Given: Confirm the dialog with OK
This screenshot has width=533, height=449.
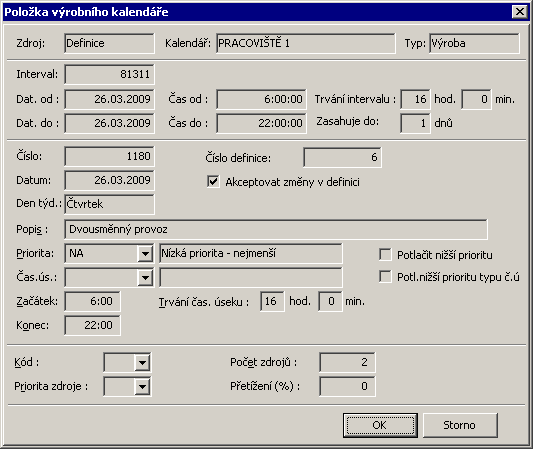Looking at the screenshot, I should 380,425.
